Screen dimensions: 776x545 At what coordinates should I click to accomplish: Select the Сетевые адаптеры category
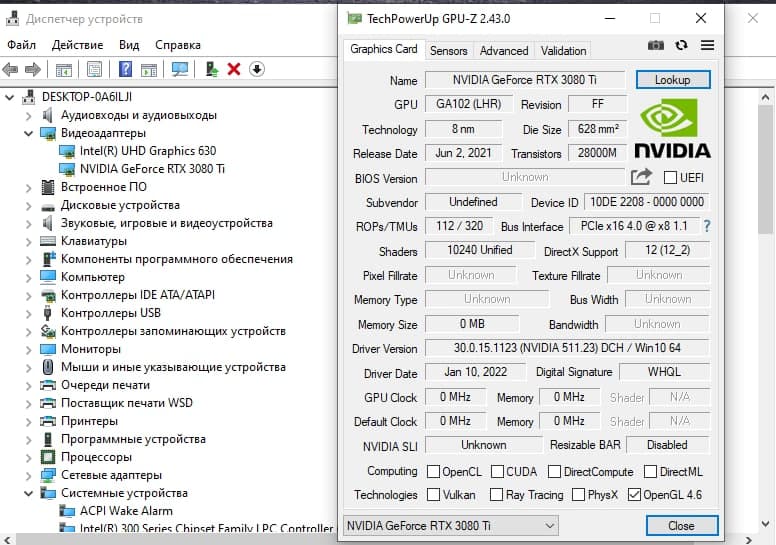[x=111, y=475]
